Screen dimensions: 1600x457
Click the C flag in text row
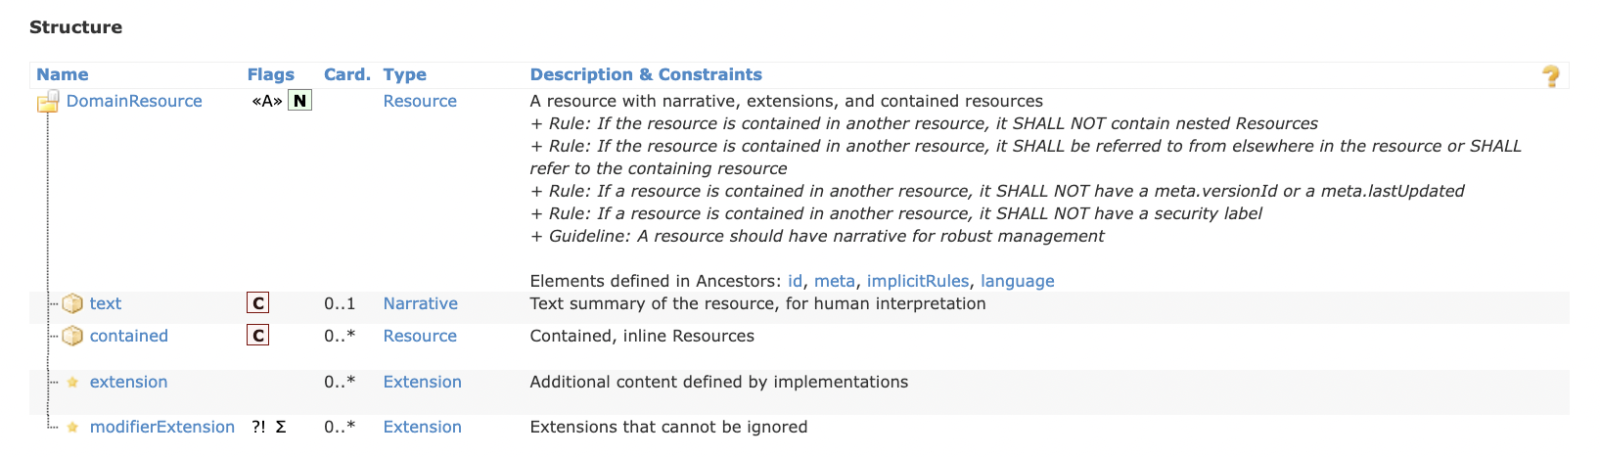[258, 303]
